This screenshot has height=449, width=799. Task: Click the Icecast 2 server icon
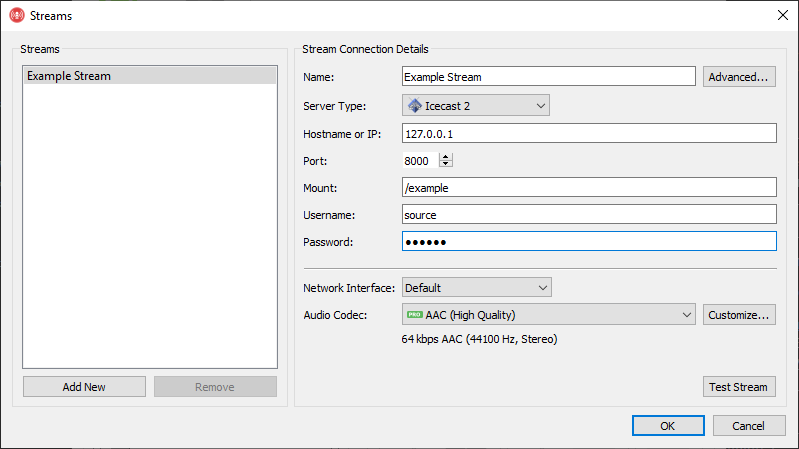click(414, 106)
